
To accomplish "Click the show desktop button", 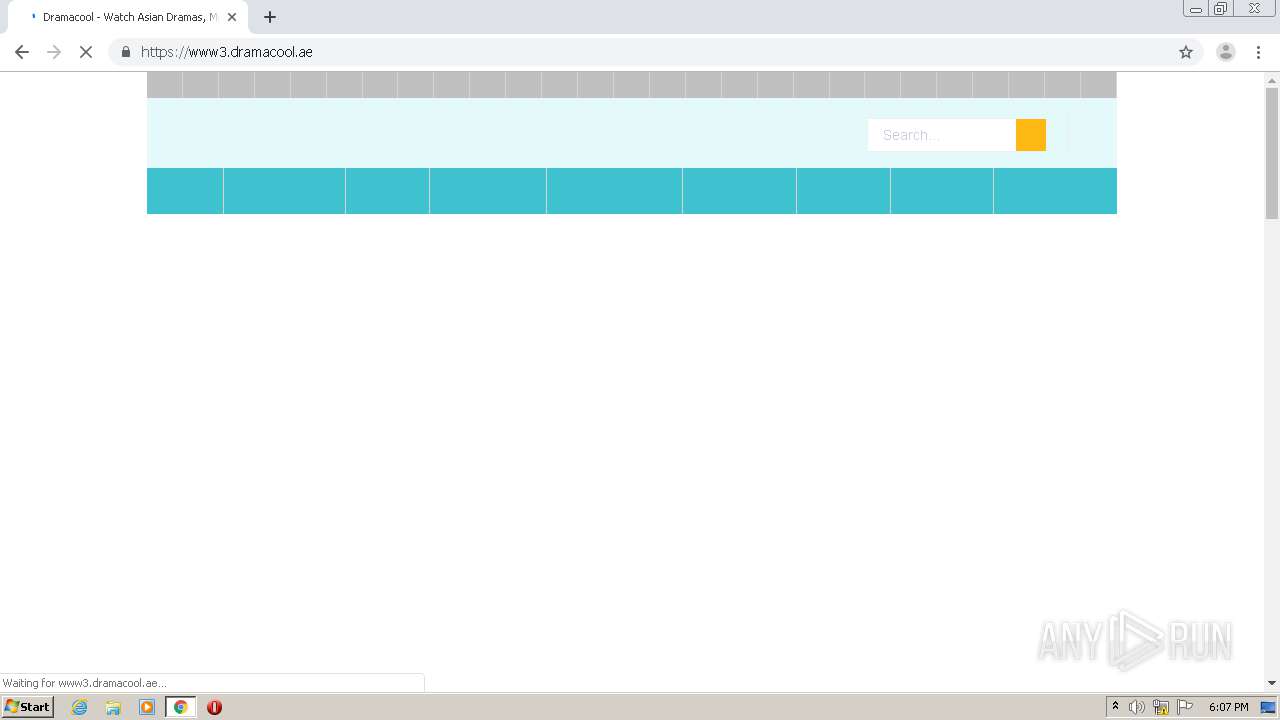I will (x=1269, y=707).
